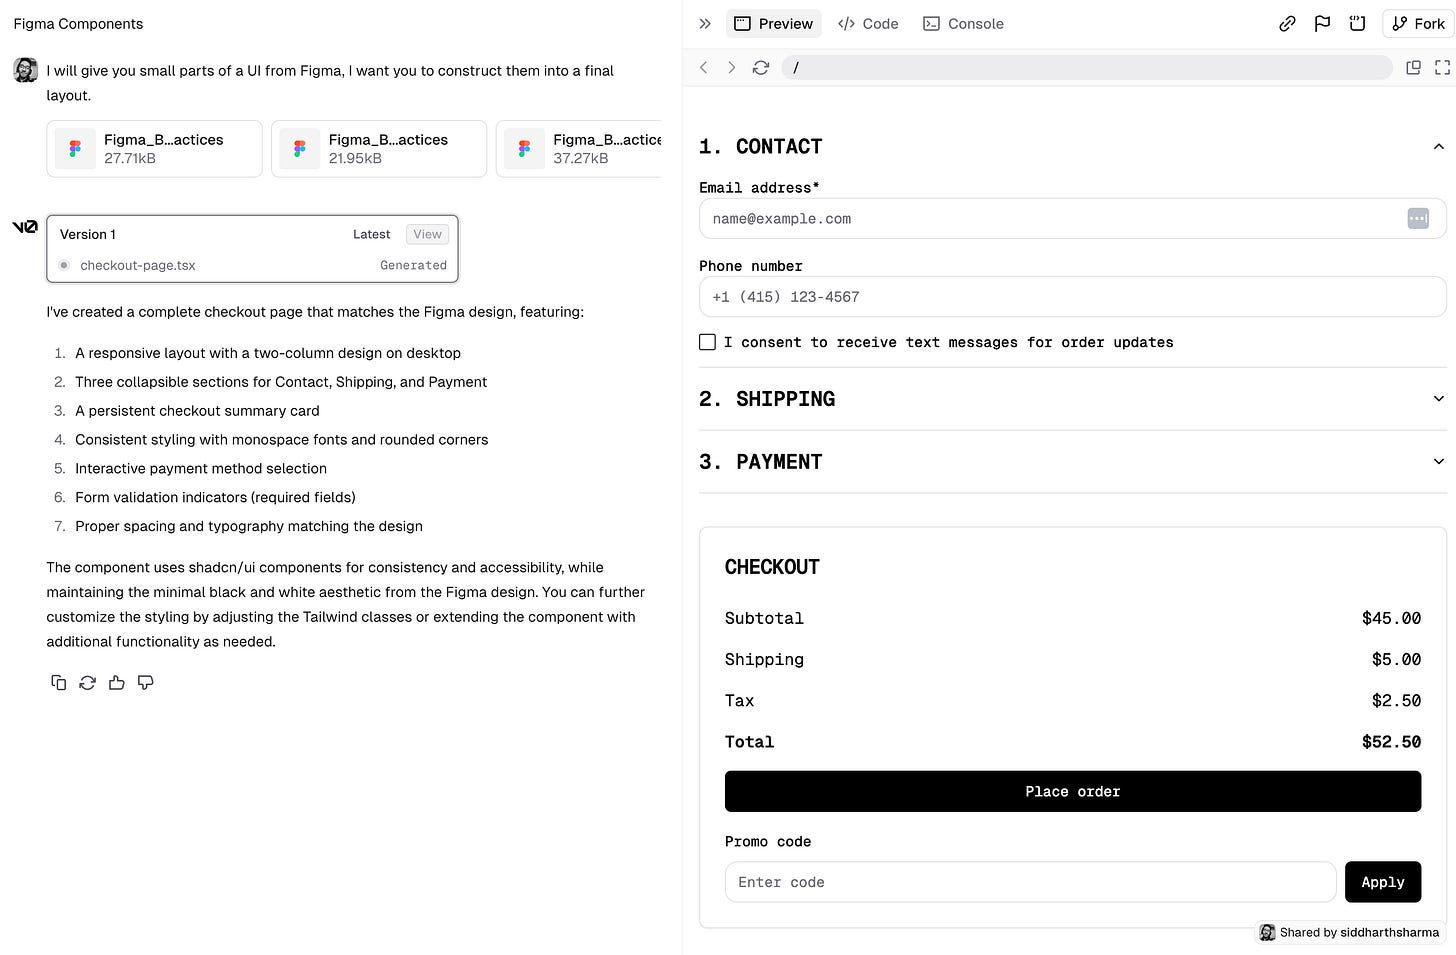Copy the assistant response icon
Screen dimensions: 1456x955
tap(59, 682)
